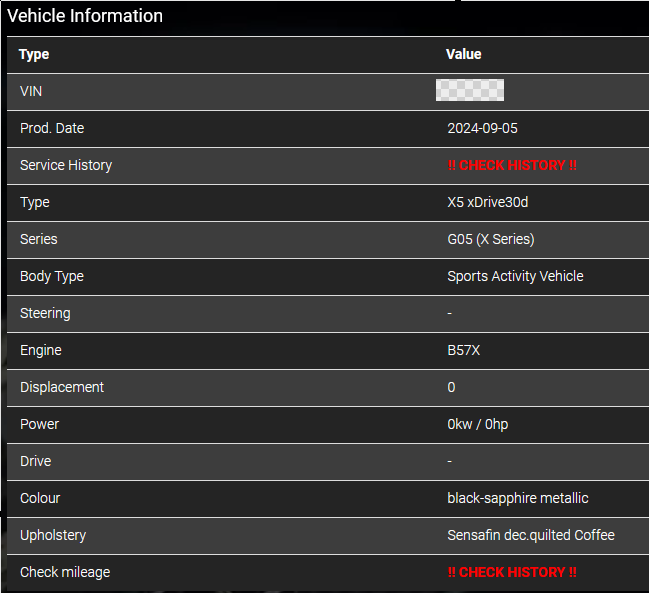
Task: Select the Type column header
Action: (34, 54)
